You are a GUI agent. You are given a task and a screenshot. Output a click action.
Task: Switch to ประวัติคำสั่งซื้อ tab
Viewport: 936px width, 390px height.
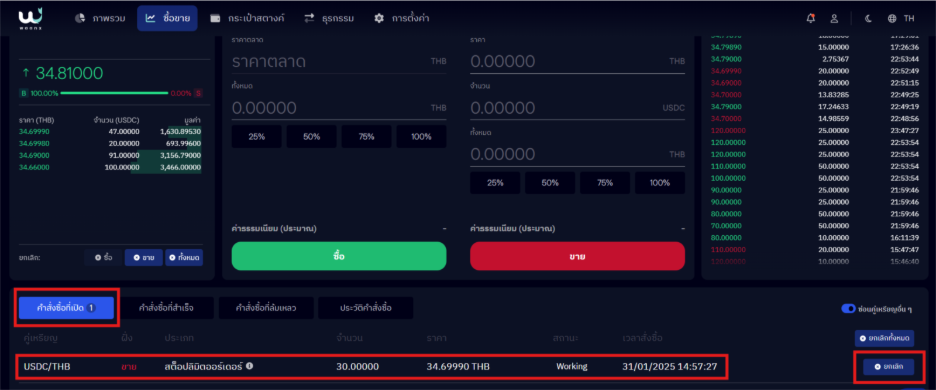point(365,308)
